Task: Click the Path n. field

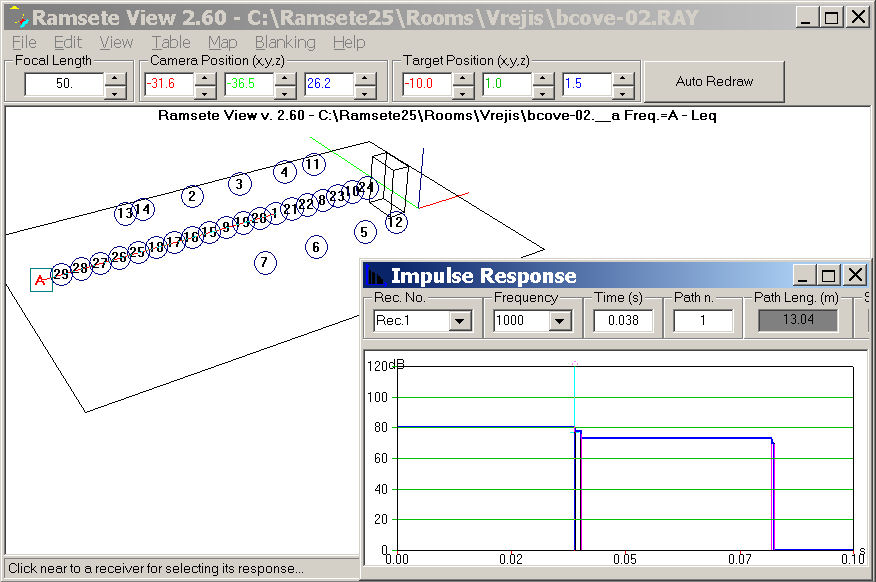Action: tap(703, 321)
